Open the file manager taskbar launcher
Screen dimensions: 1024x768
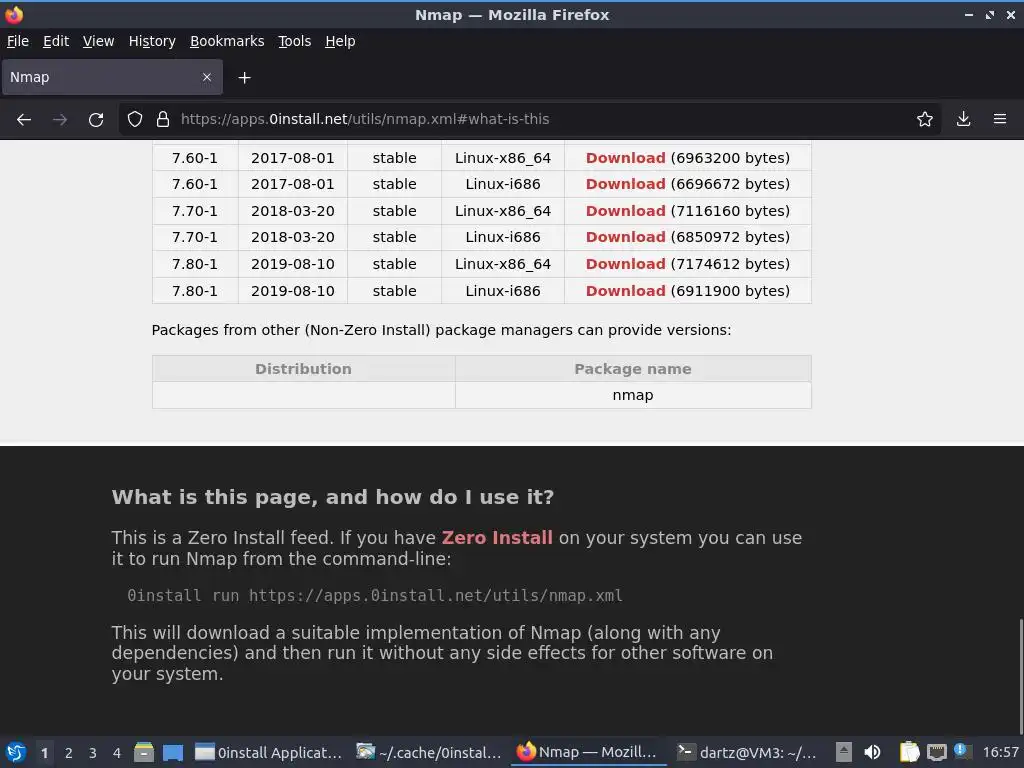pos(144,752)
